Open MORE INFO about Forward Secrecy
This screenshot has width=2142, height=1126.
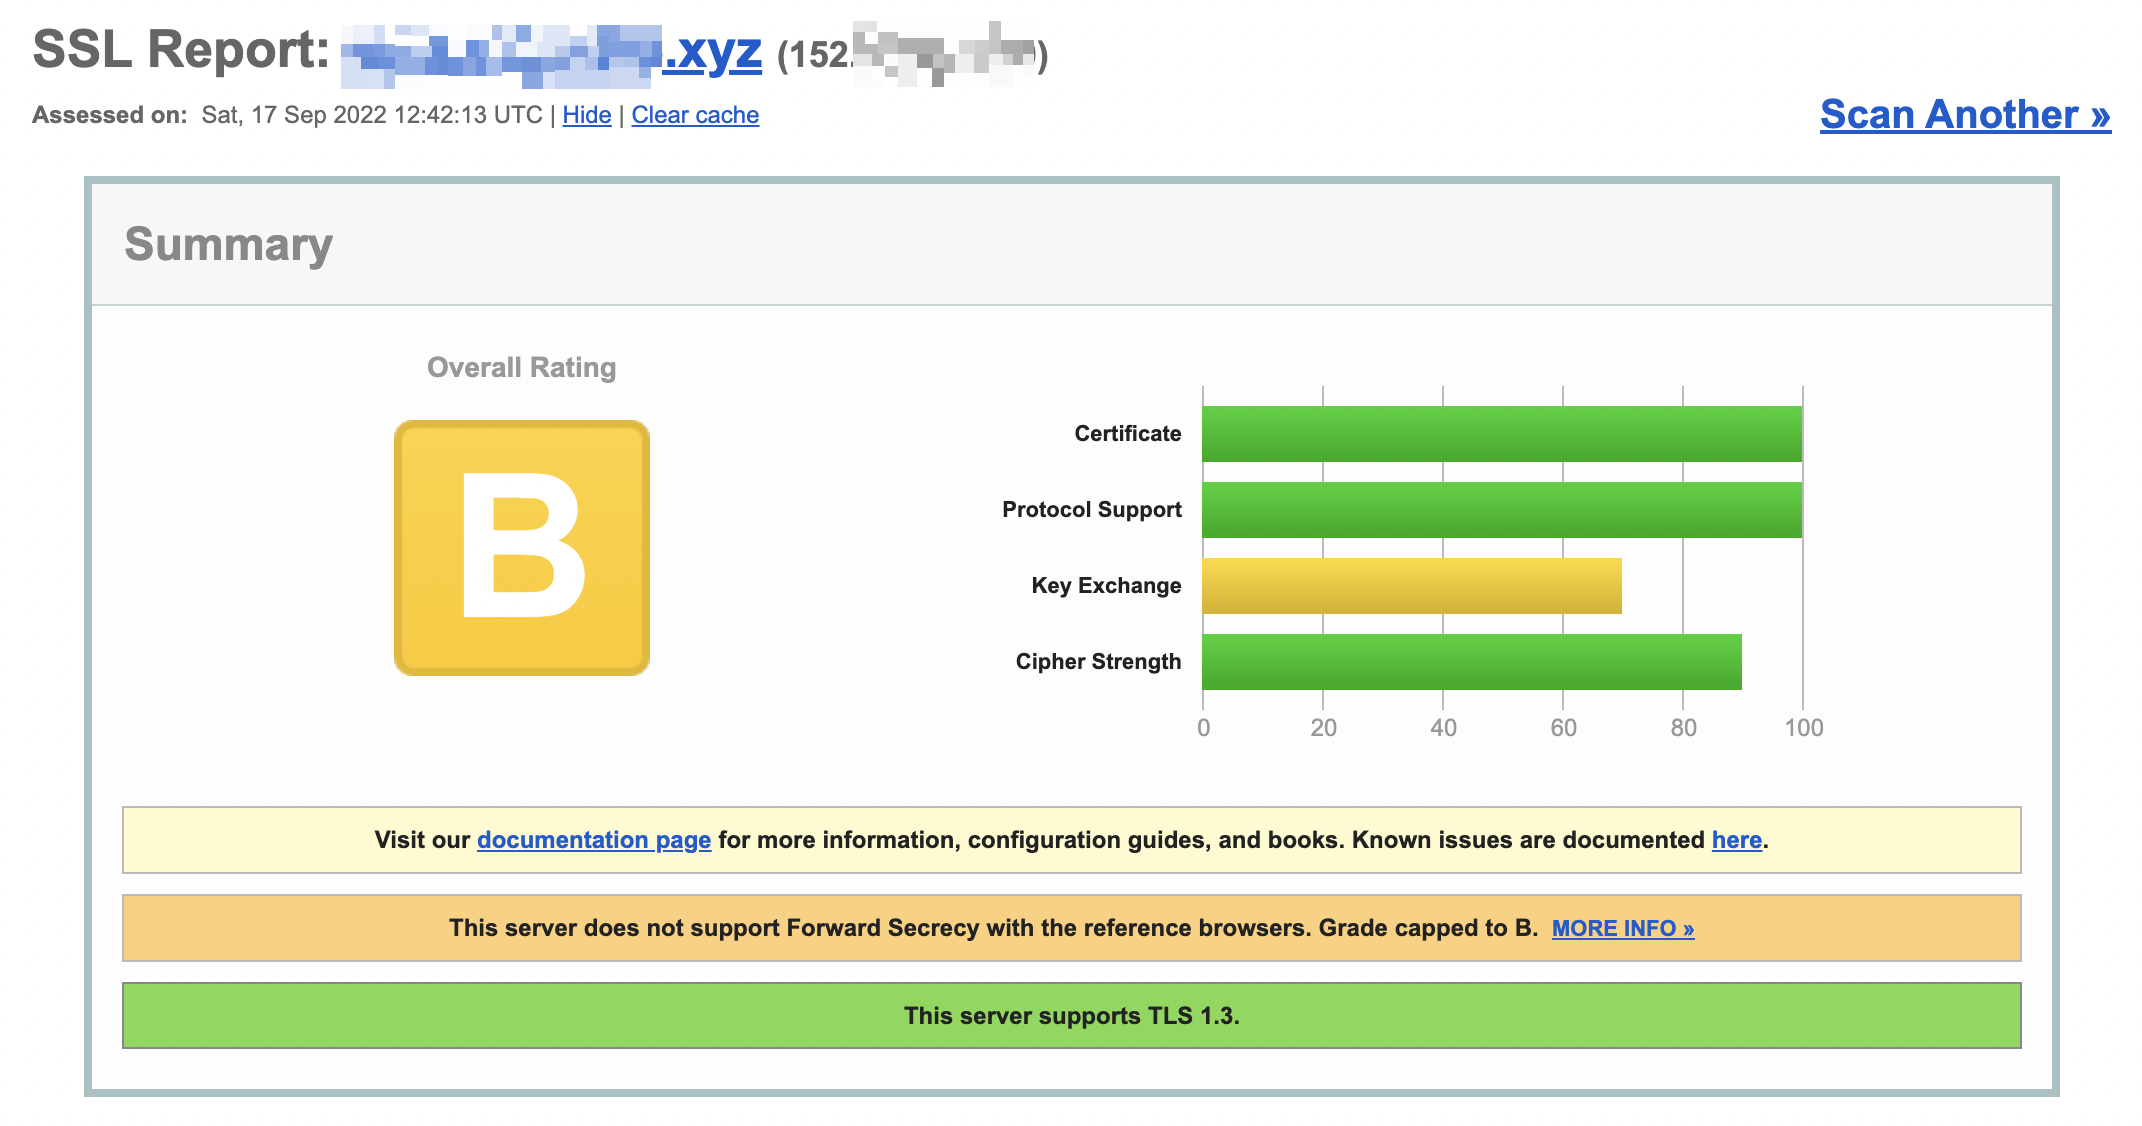[1622, 928]
